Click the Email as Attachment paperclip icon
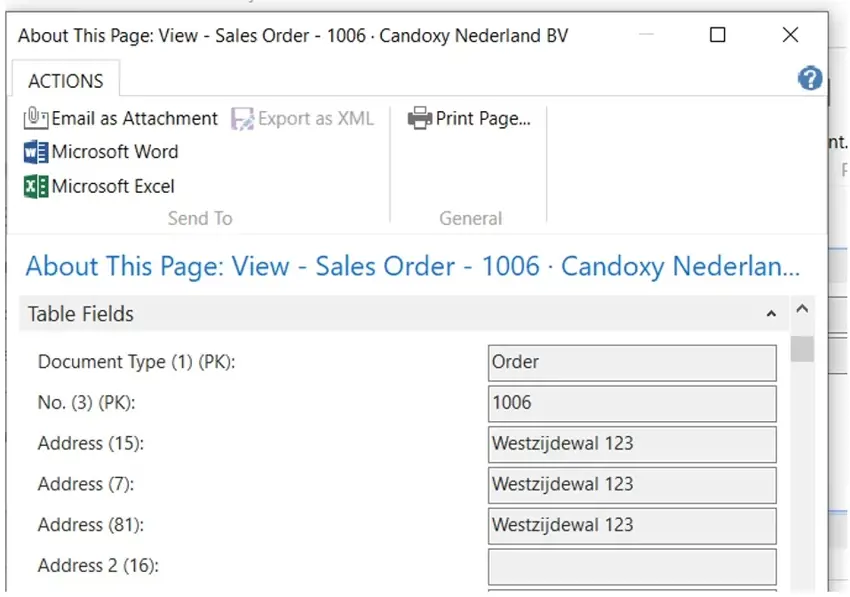Image resolution: width=850 pixels, height=597 pixels. click(35, 119)
